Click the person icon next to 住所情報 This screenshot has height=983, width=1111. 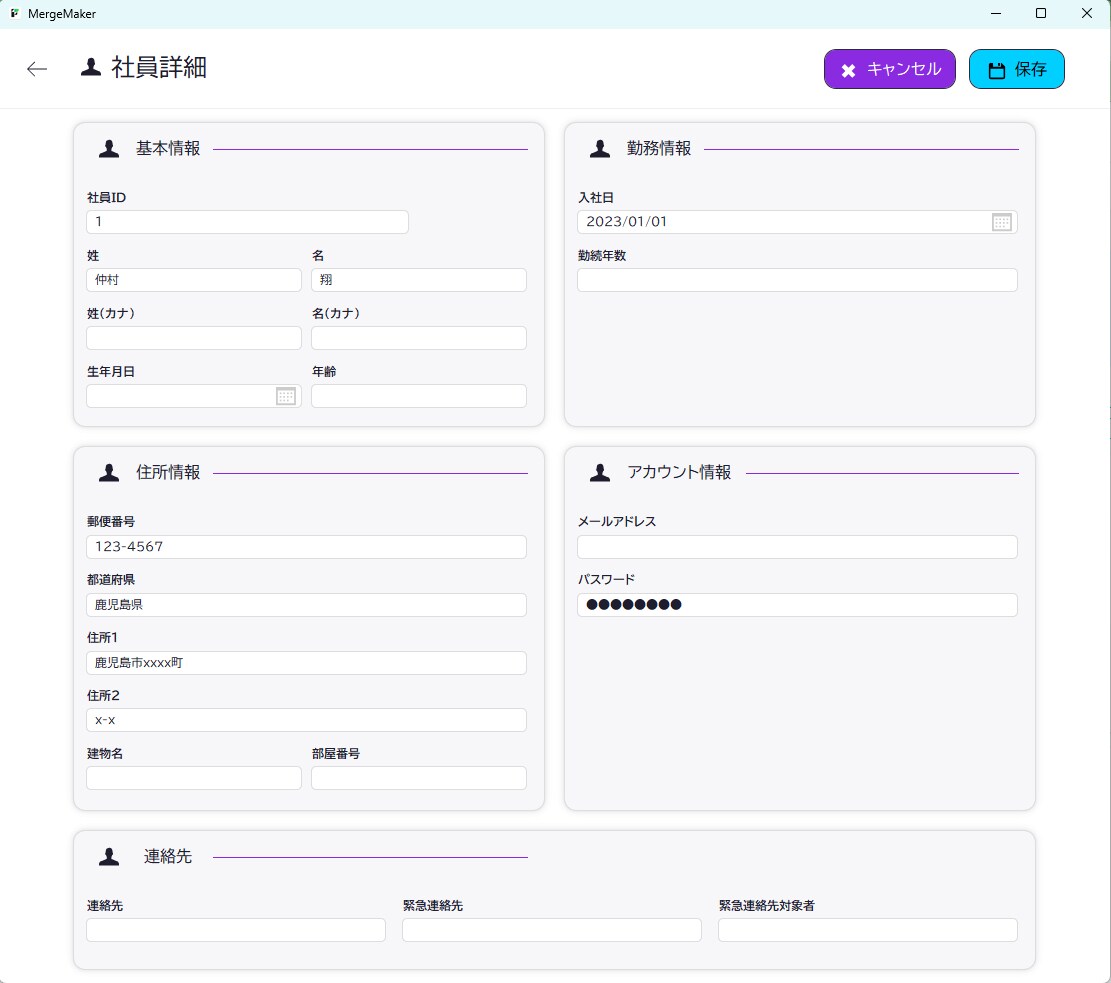(x=108, y=473)
